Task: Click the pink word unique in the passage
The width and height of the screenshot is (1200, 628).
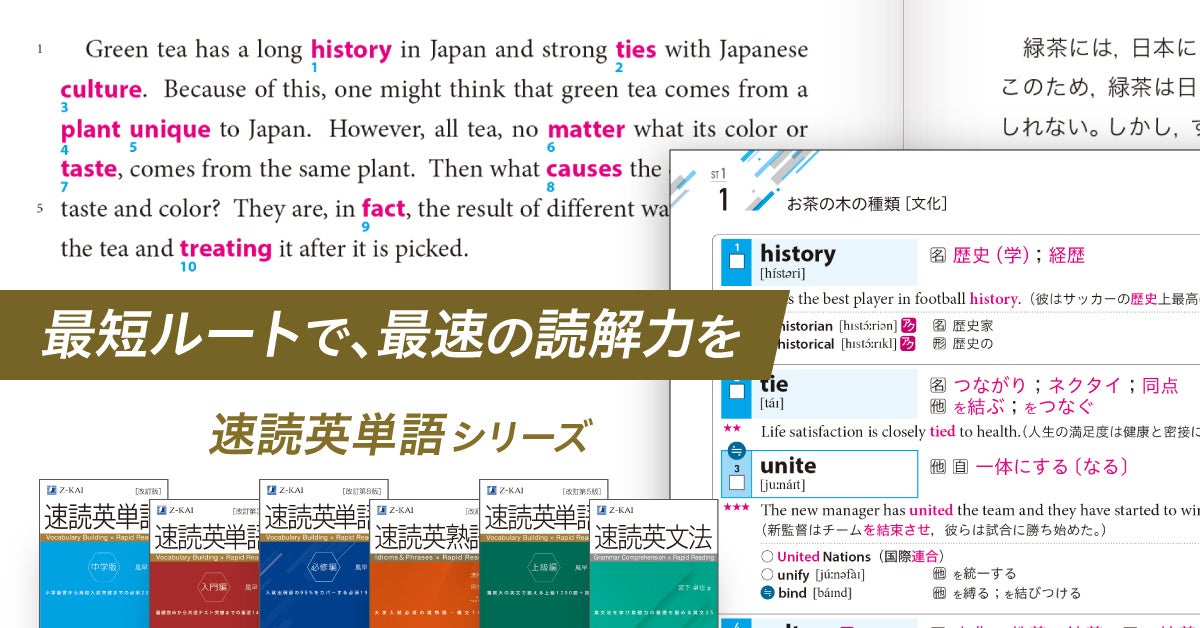Action: tap(170, 129)
